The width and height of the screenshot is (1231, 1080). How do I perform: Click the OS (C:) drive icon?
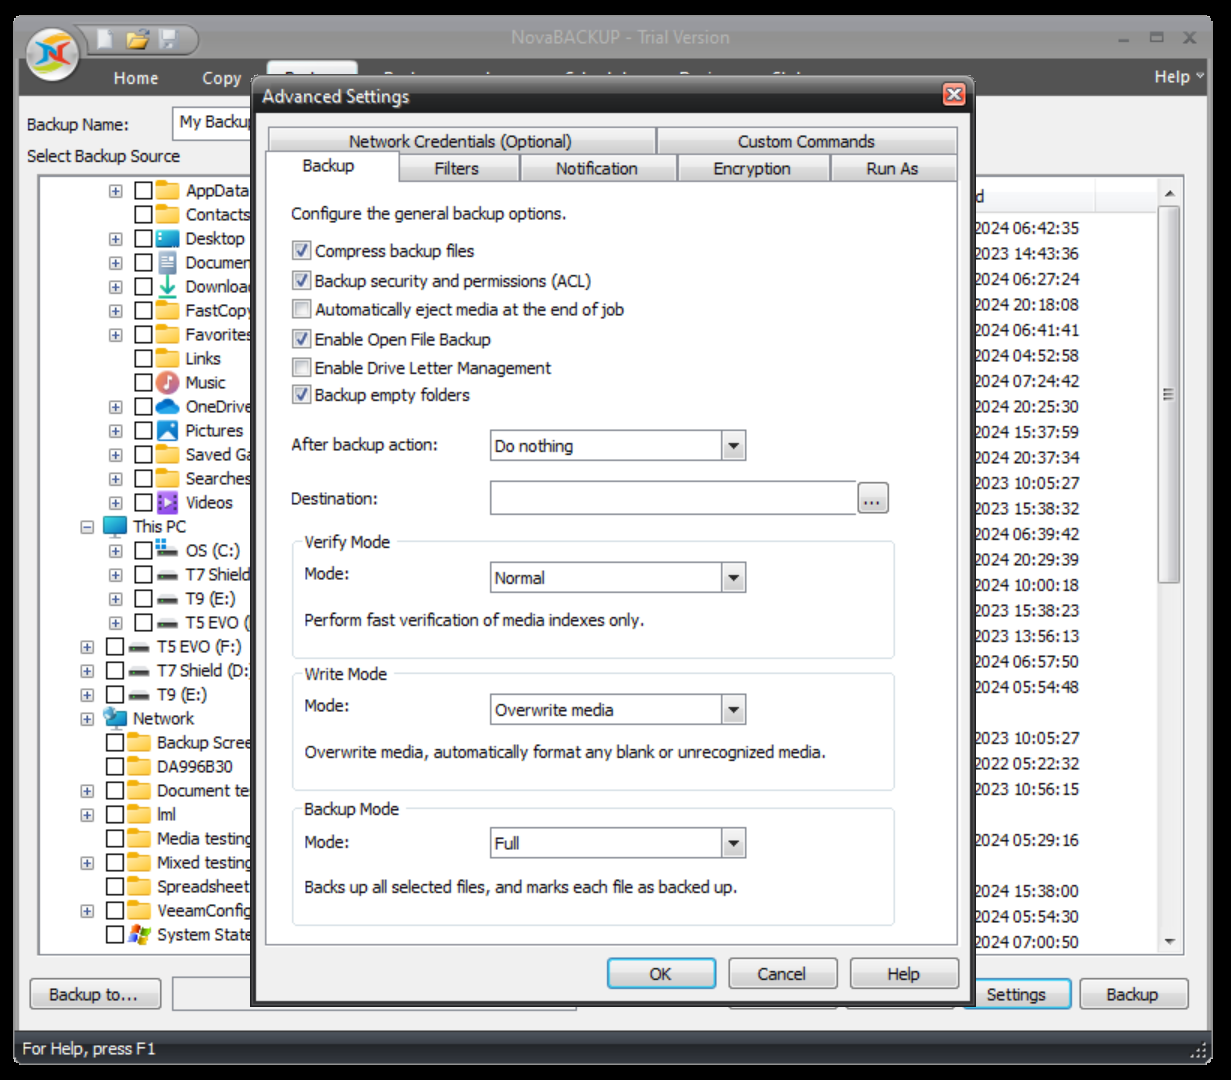pyautogui.click(x=167, y=549)
